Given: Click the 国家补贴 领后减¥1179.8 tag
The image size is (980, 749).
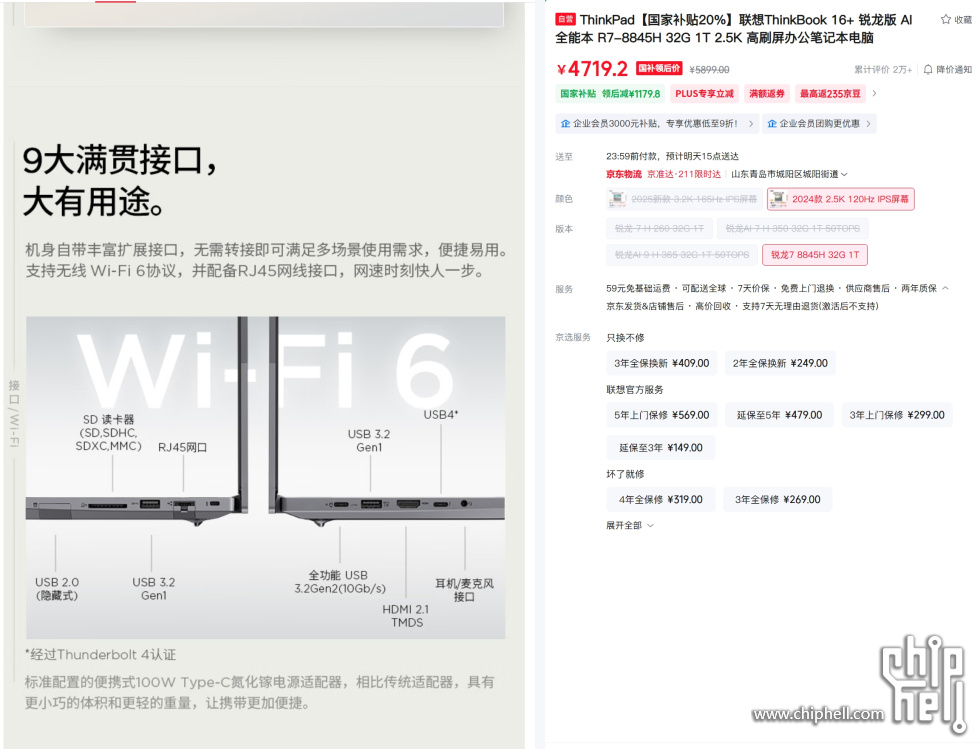Looking at the screenshot, I should click(x=609, y=94).
